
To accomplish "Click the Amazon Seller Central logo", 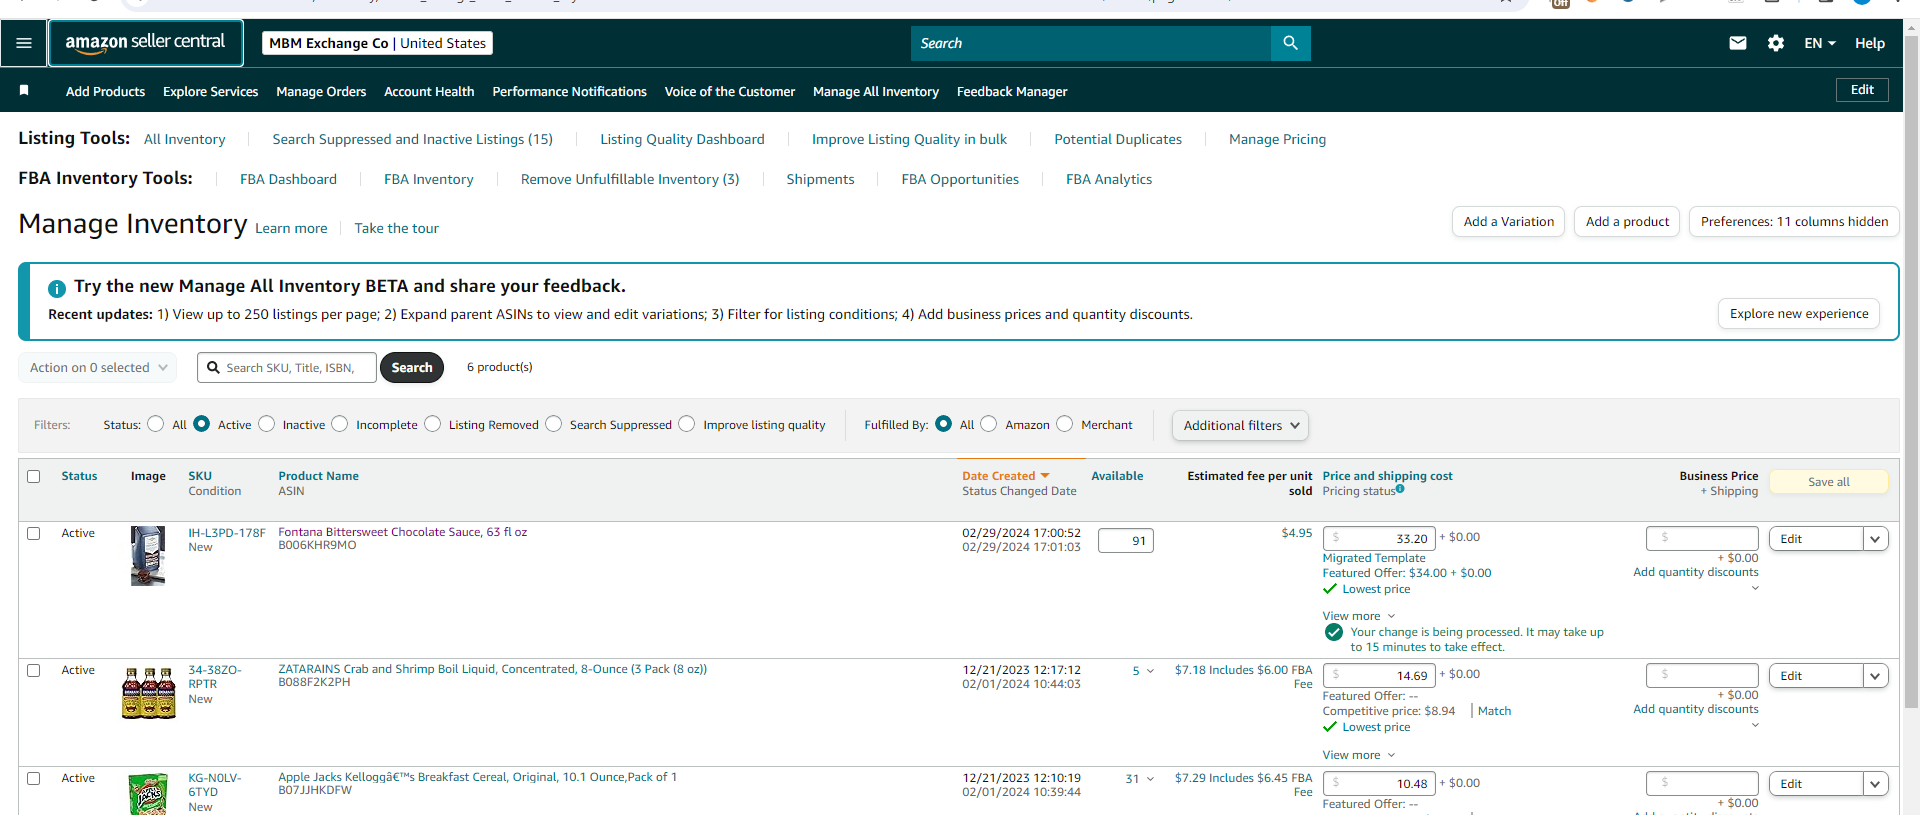I will pos(146,43).
